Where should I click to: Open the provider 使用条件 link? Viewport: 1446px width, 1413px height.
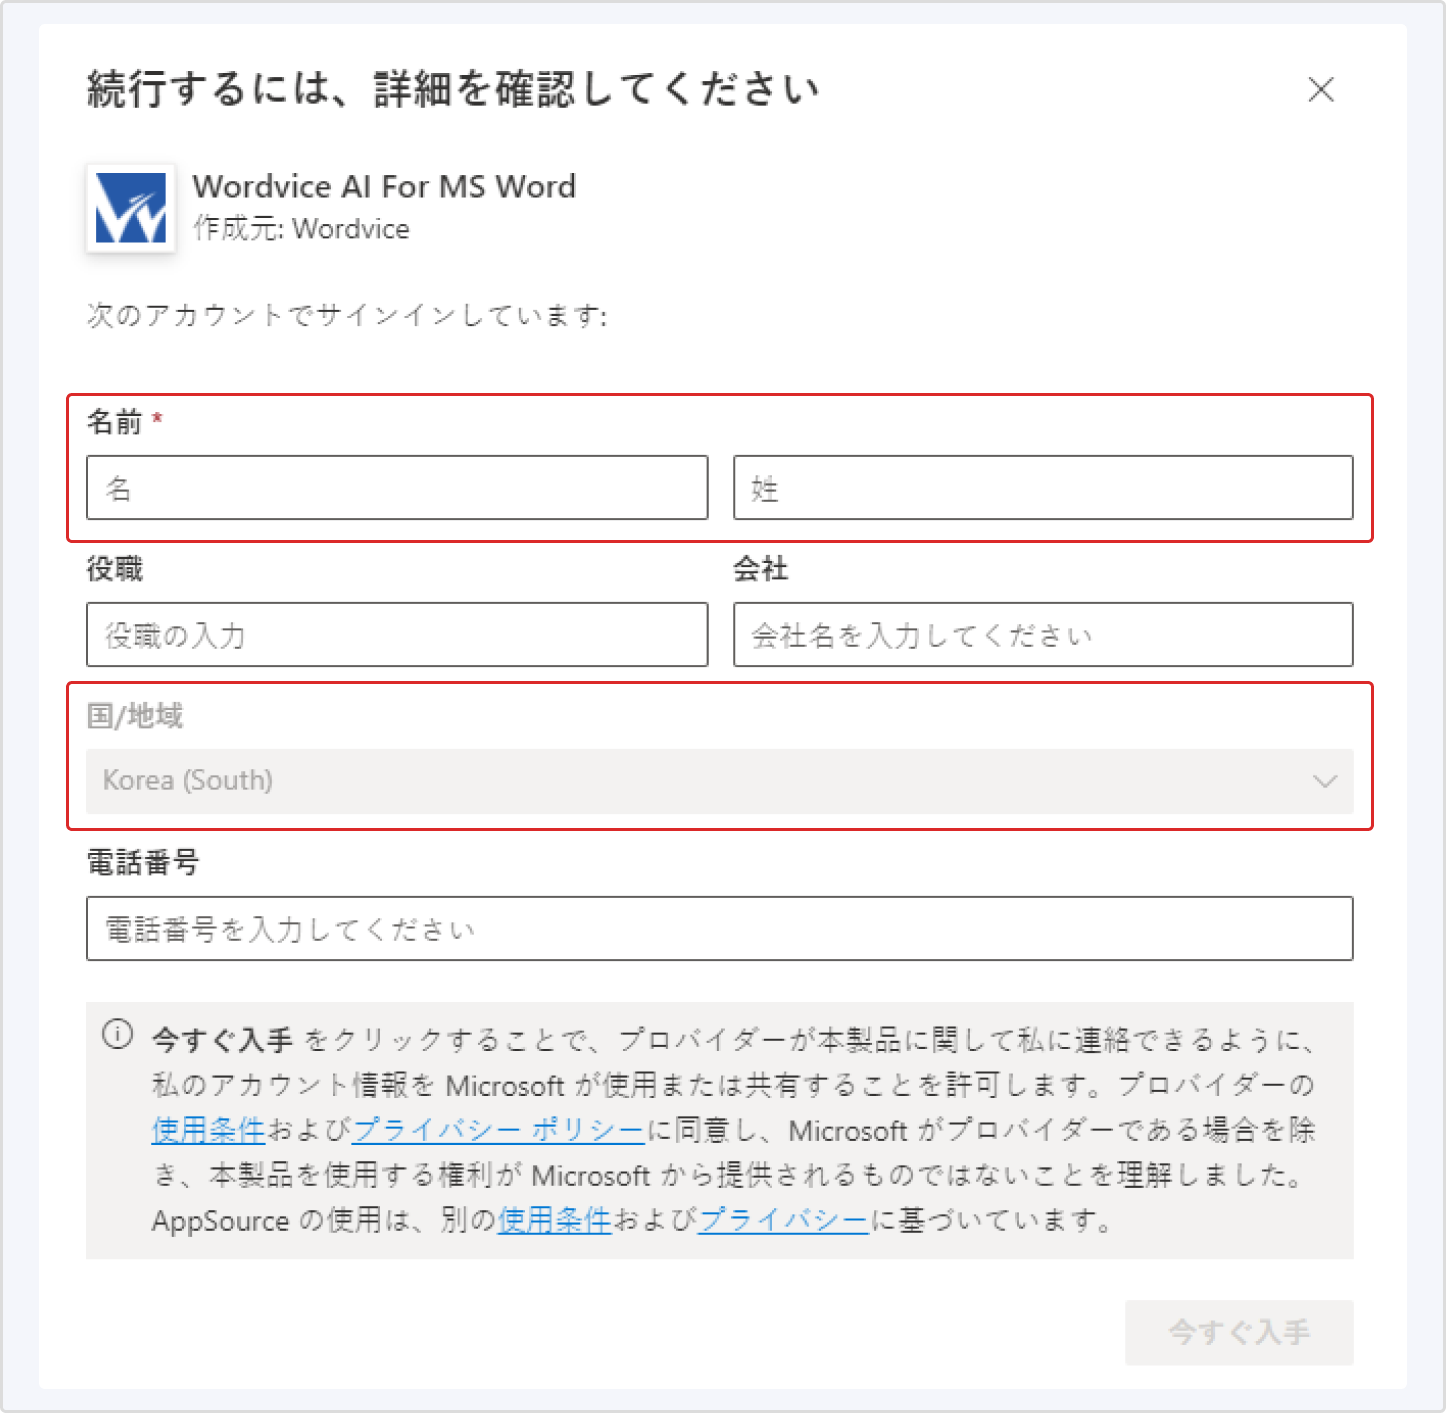[206, 1130]
